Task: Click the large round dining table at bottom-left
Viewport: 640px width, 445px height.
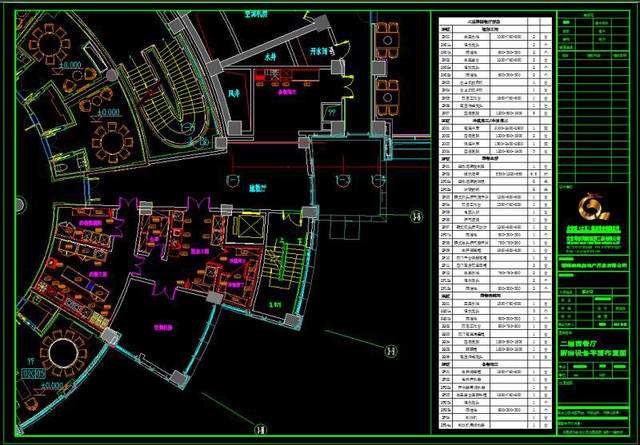Action: [x=67, y=357]
